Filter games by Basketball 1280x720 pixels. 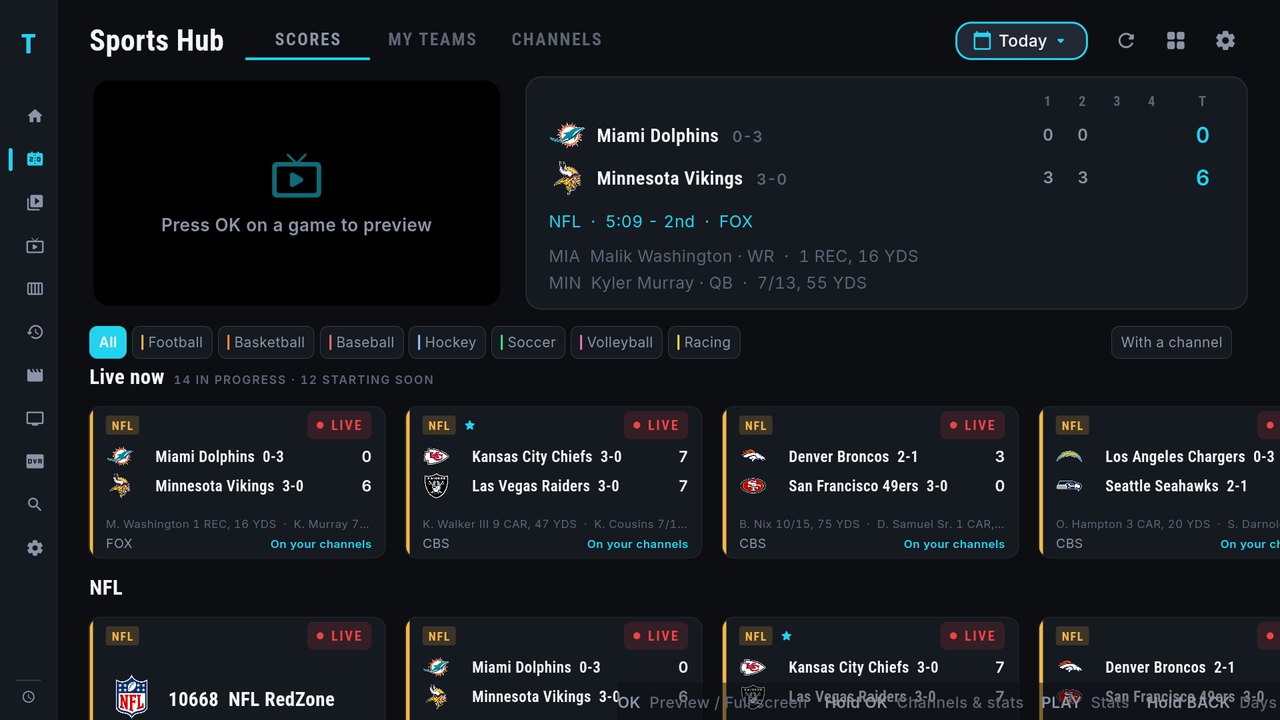266,342
